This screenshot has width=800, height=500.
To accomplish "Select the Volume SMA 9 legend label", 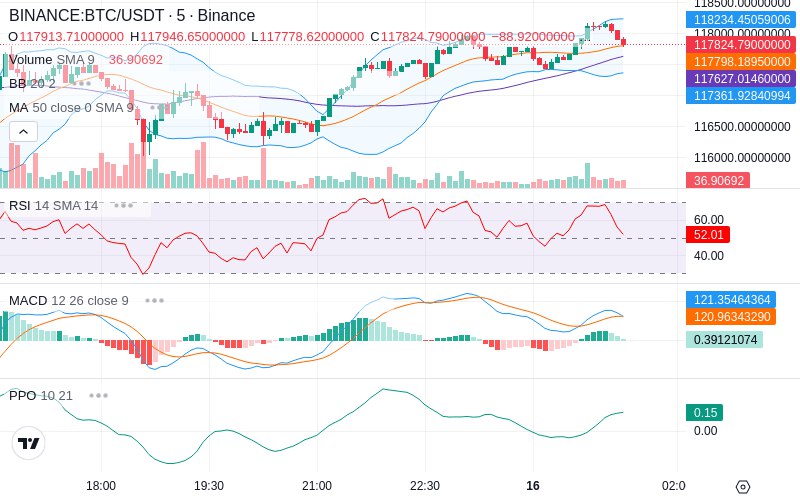I will pos(52,60).
